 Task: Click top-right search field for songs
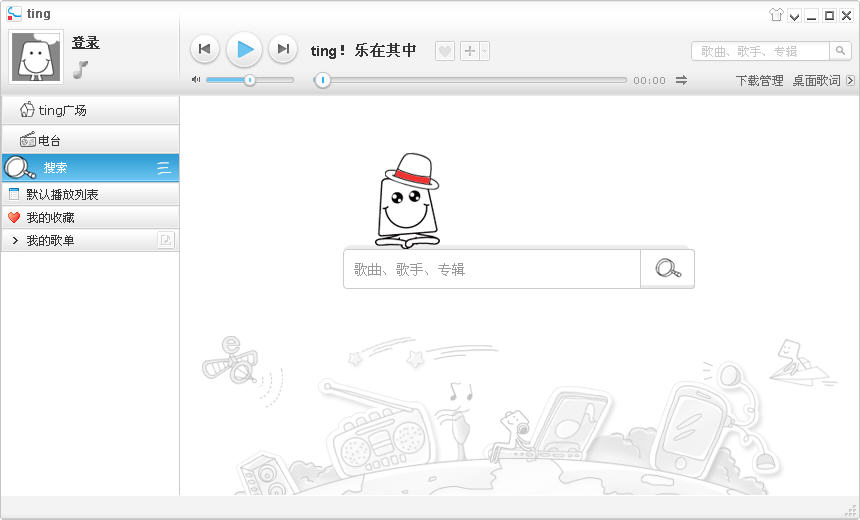click(761, 51)
